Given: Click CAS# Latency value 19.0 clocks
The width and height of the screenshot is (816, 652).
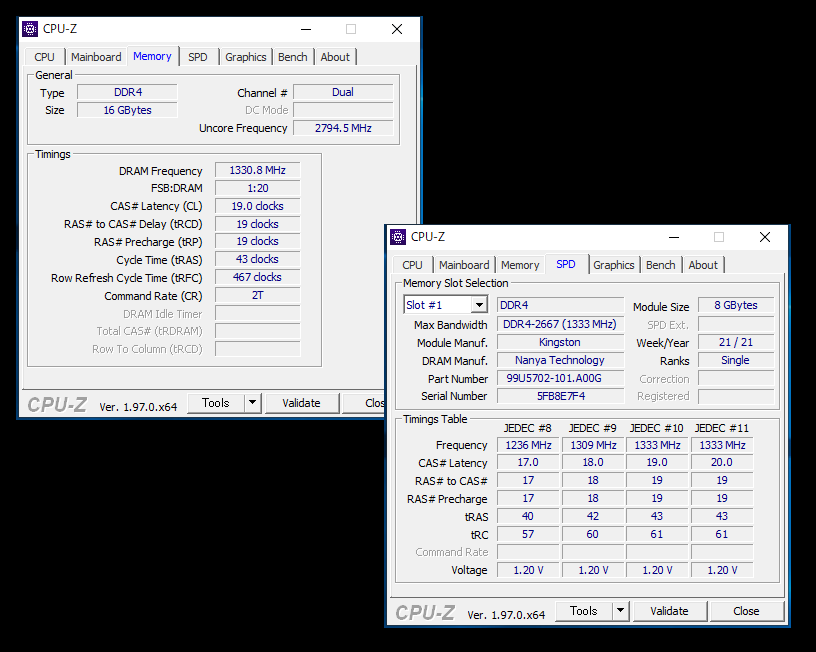Looking at the screenshot, I should tap(258, 206).
